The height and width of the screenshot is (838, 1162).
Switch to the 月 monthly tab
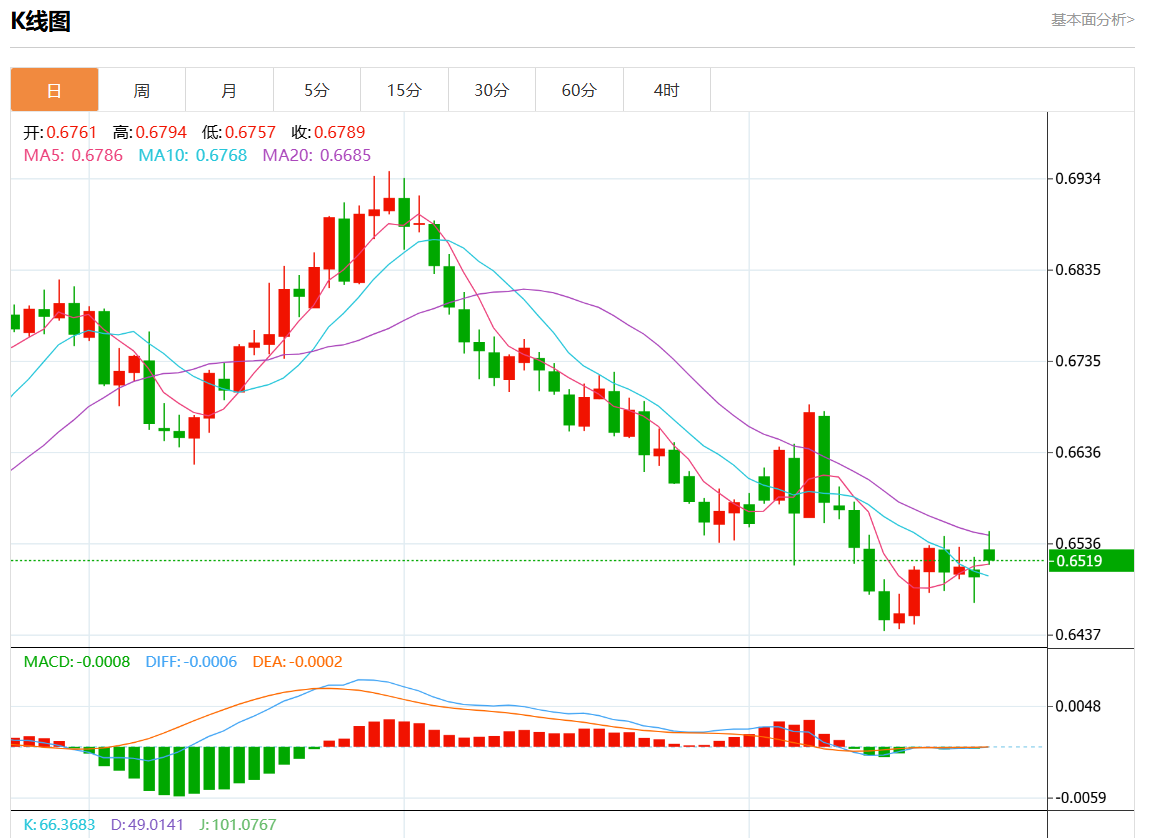click(229, 90)
